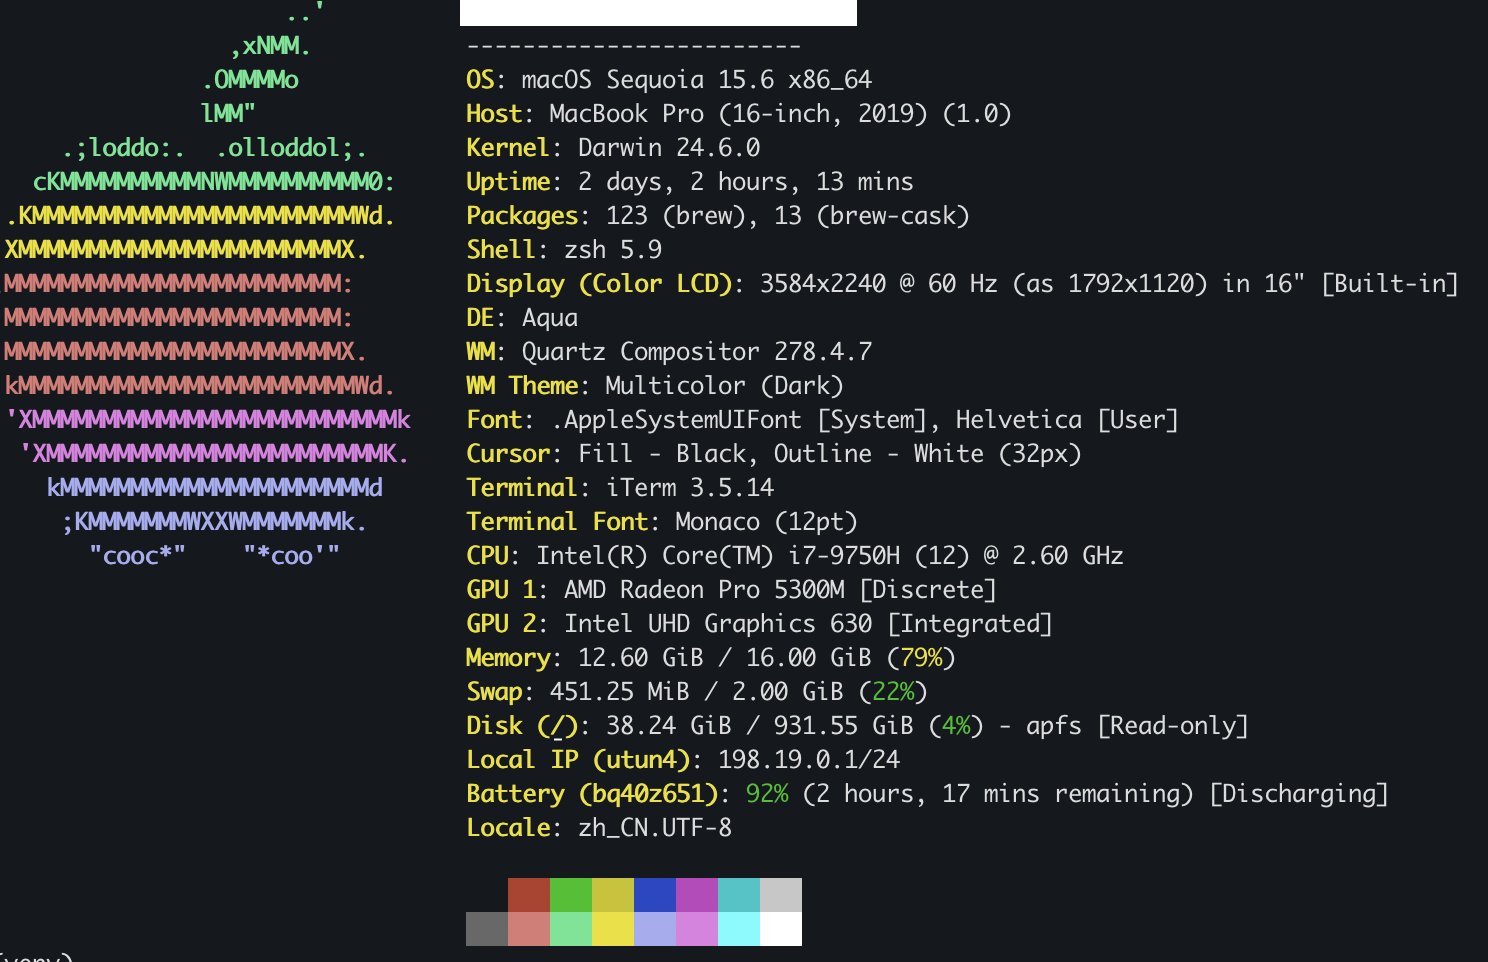
Task: Click the uptime value '2 days, 2 hours, 13 mins'
Action: click(746, 182)
